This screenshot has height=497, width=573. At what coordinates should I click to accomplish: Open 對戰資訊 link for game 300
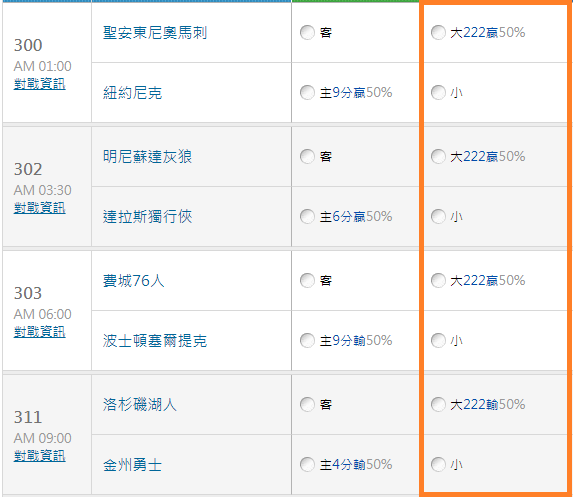(x=39, y=84)
